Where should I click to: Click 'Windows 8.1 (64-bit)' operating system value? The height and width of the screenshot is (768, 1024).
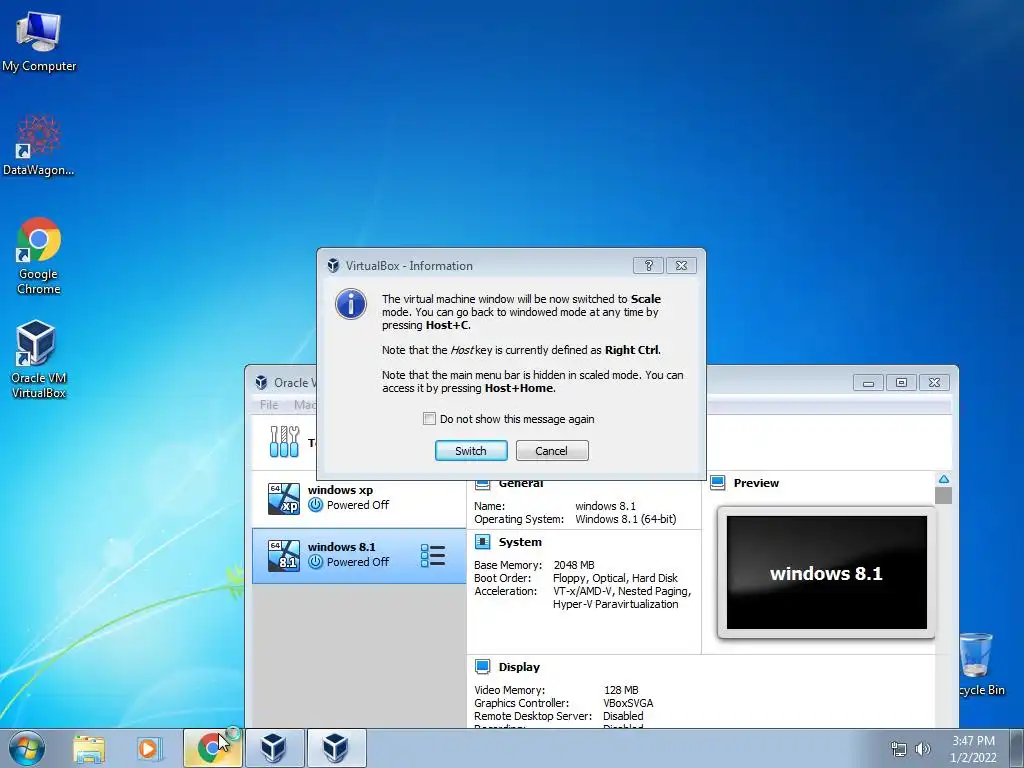coord(626,519)
